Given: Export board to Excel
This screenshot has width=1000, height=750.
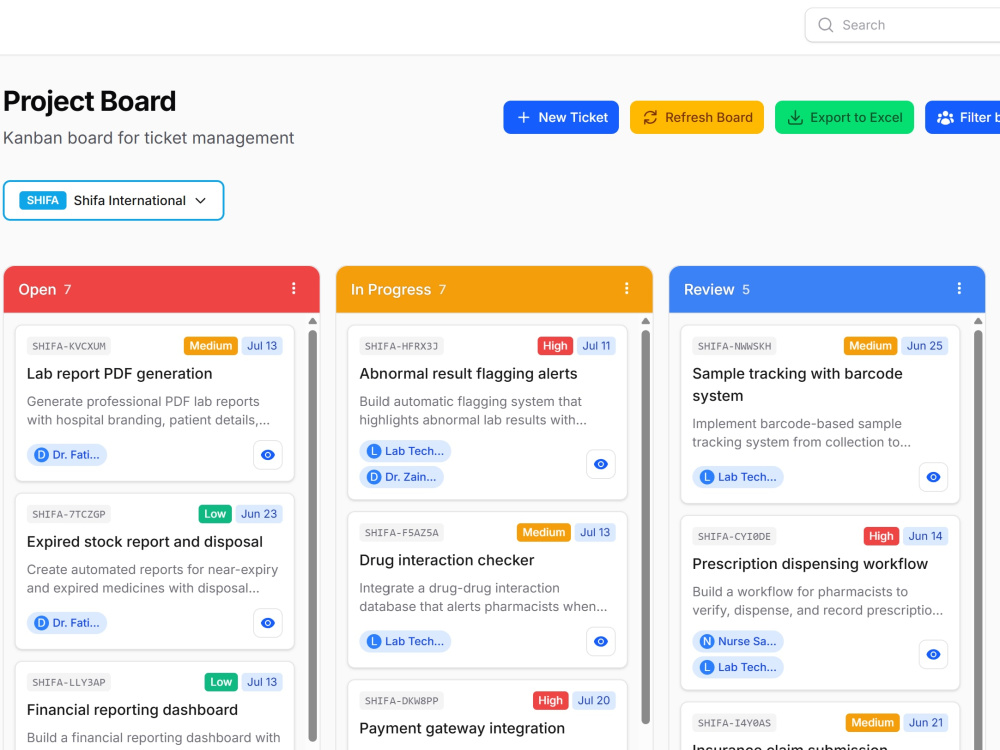Looking at the screenshot, I should coord(844,117).
